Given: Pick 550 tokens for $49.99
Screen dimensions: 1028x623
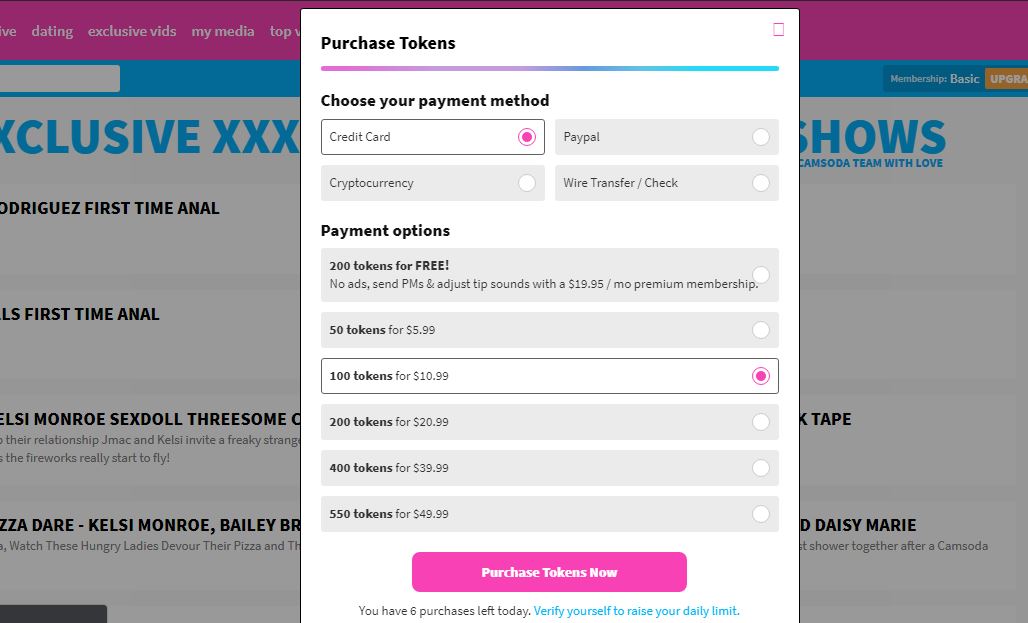Looking at the screenshot, I should pyautogui.click(x=549, y=513).
